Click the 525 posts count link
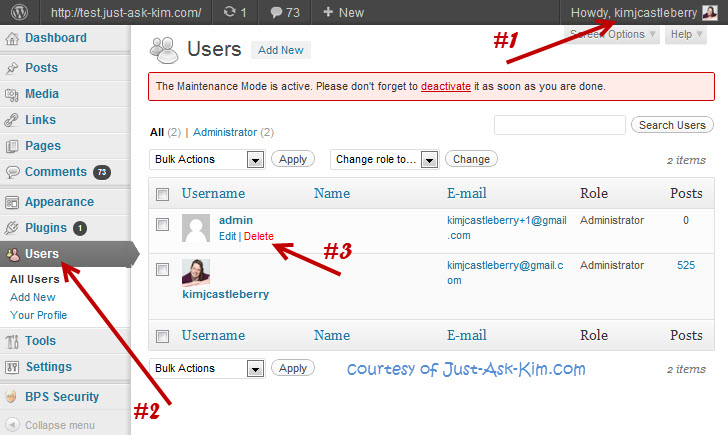This screenshot has width=728, height=435. [x=686, y=265]
